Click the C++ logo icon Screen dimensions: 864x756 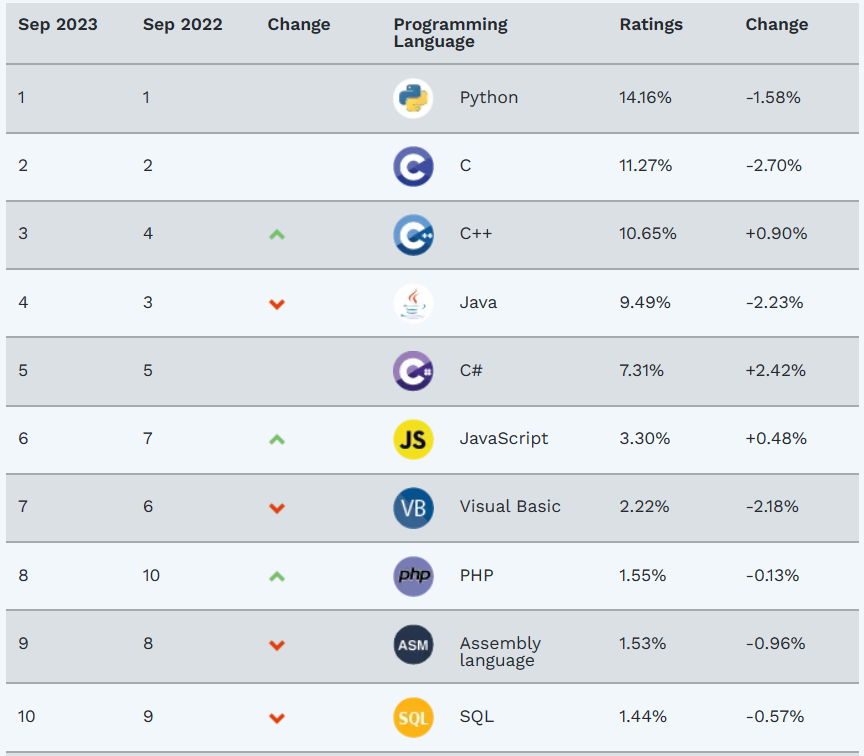[413, 234]
